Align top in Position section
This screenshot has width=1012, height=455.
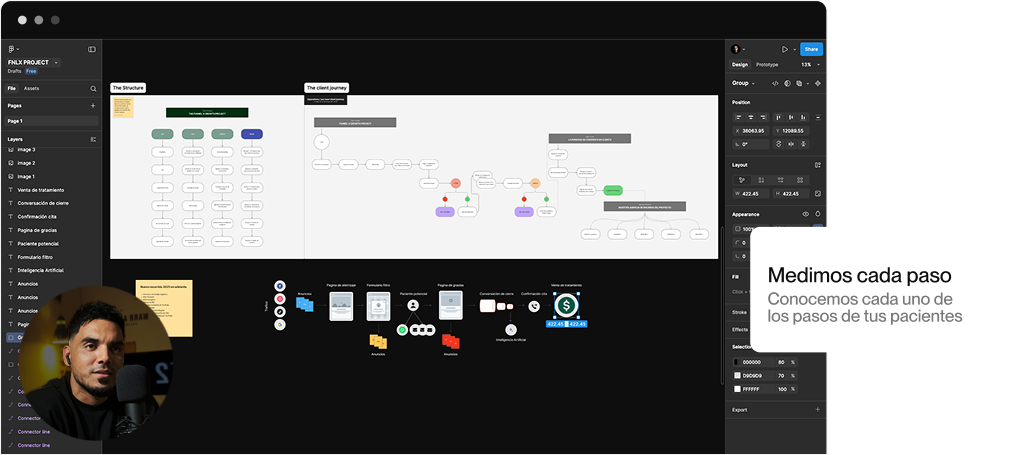click(778, 117)
